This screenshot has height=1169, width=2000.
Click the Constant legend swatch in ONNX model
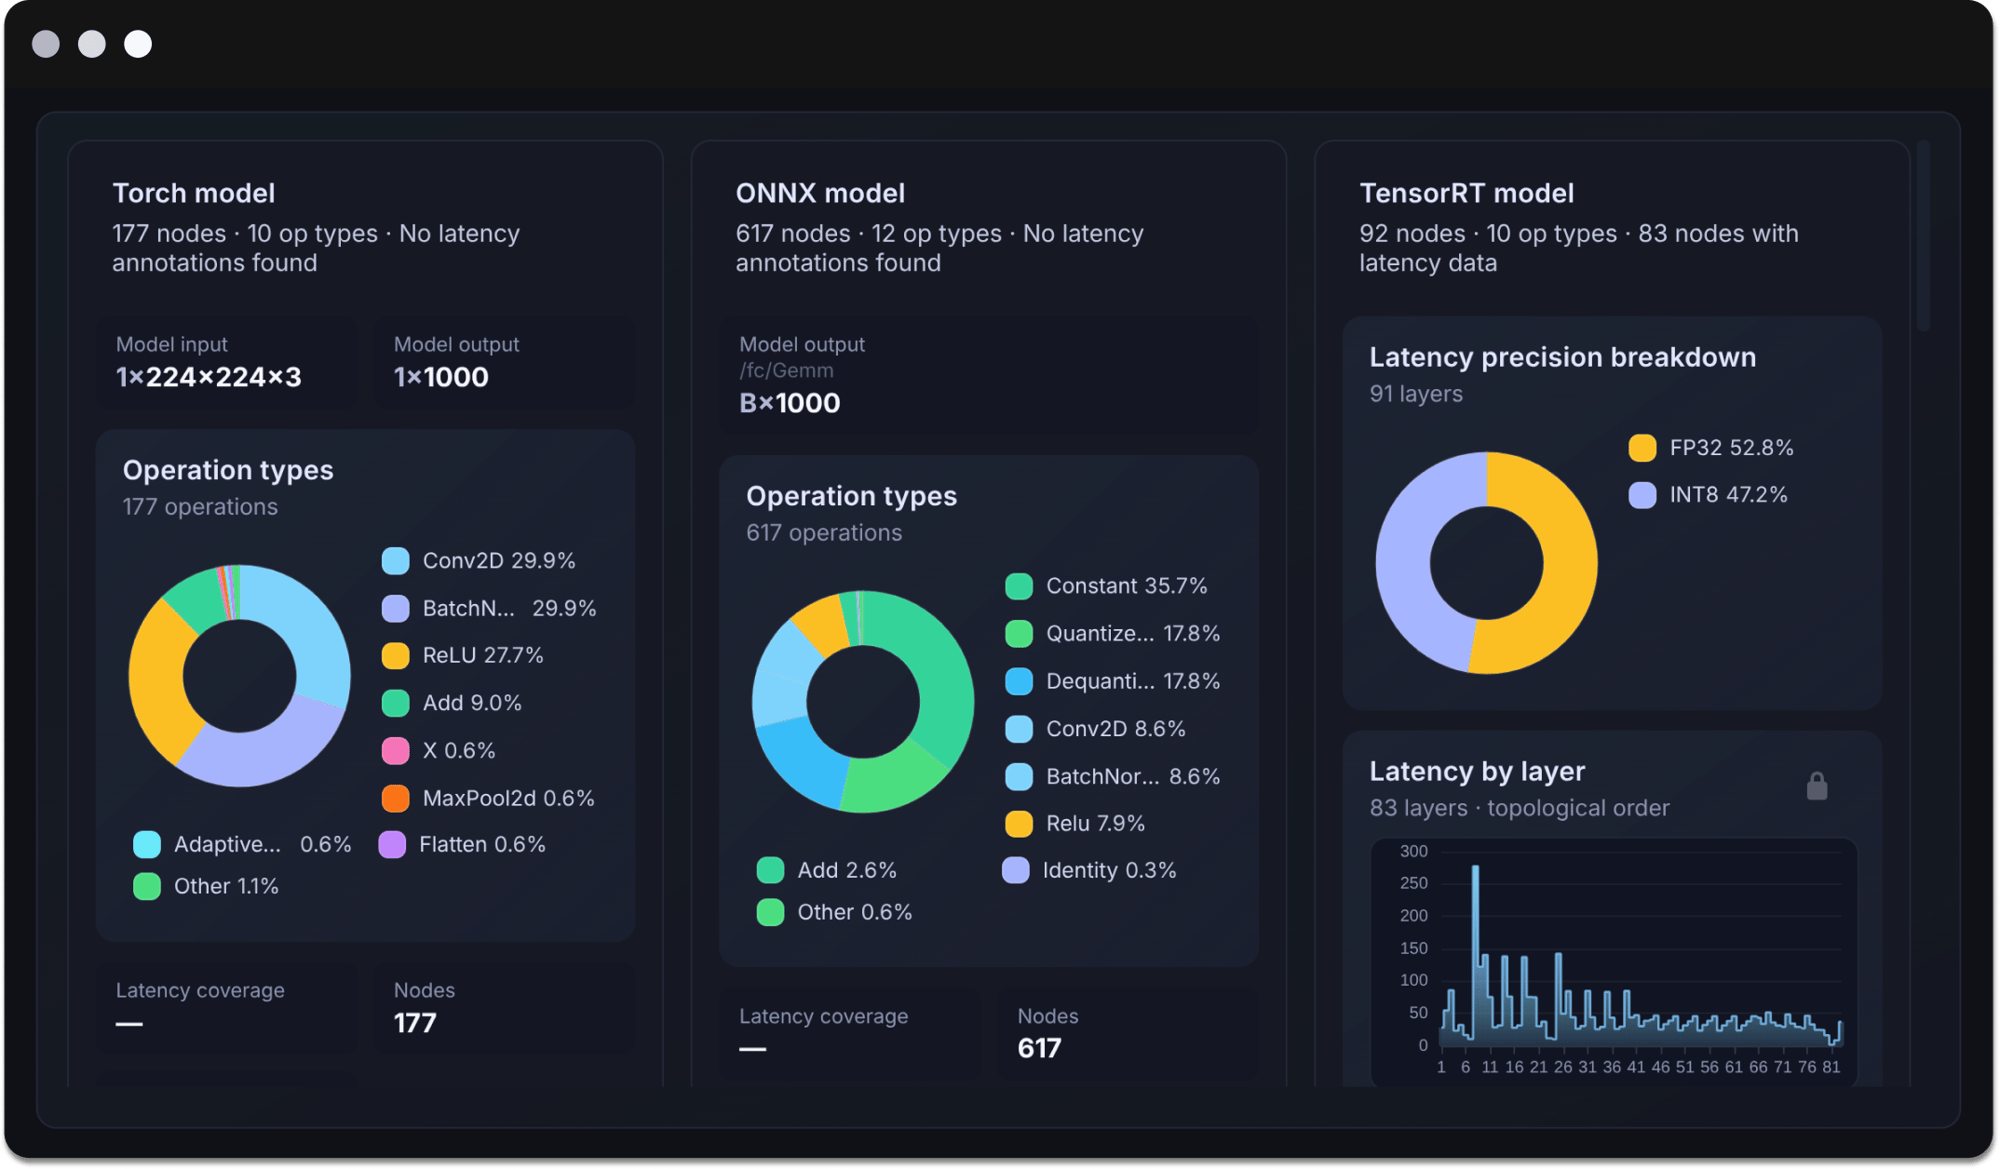pos(1019,586)
